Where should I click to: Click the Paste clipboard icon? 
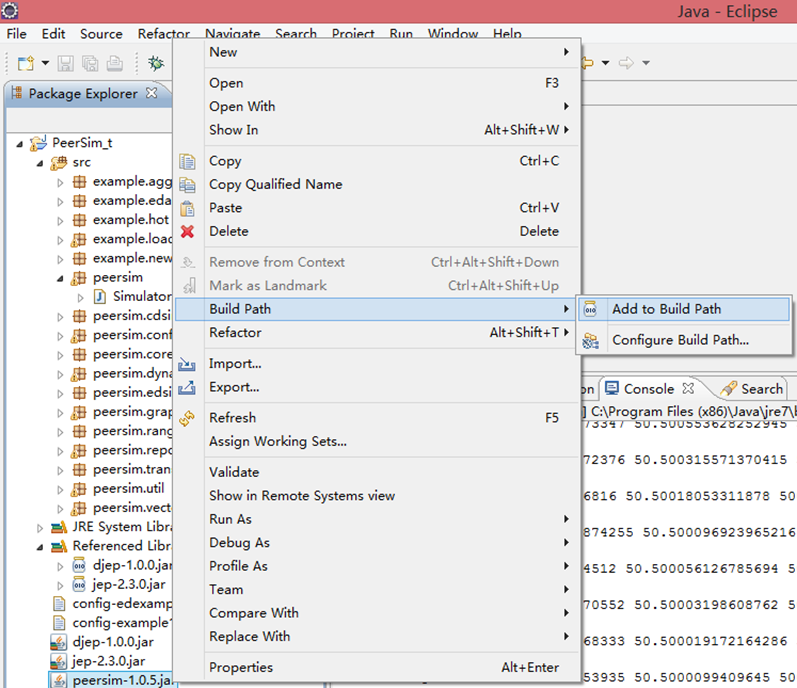click(x=187, y=208)
